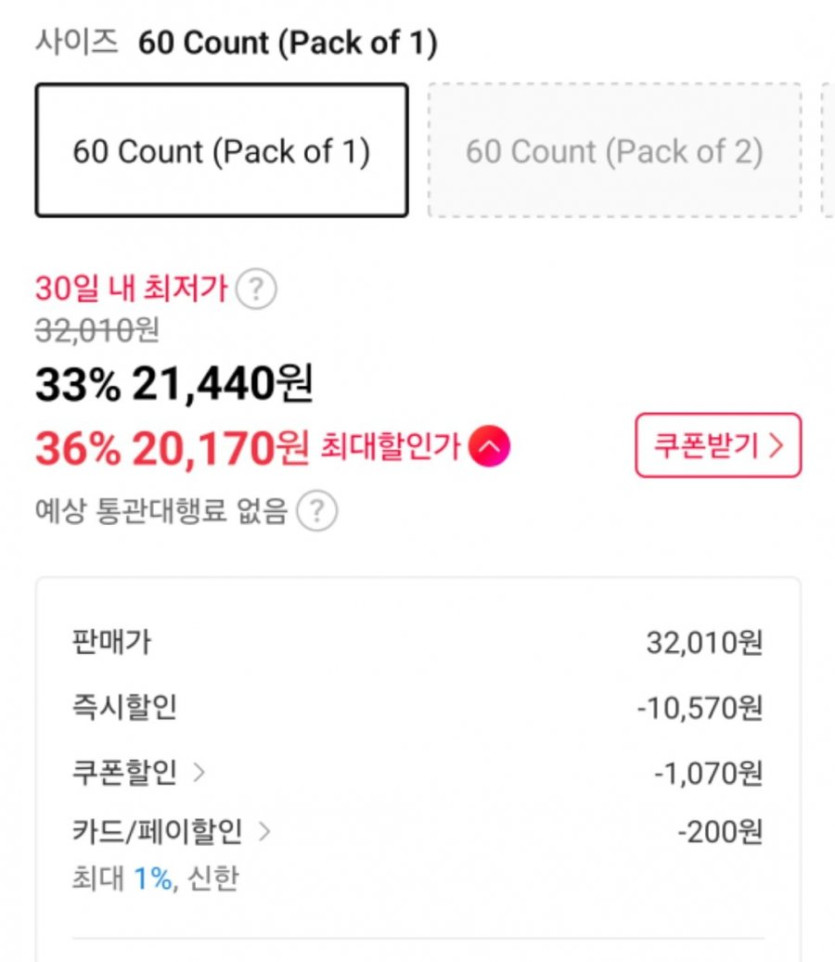
Task: Expand the 카드/페이할인 chevron arrow
Action: (x=264, y=830)
